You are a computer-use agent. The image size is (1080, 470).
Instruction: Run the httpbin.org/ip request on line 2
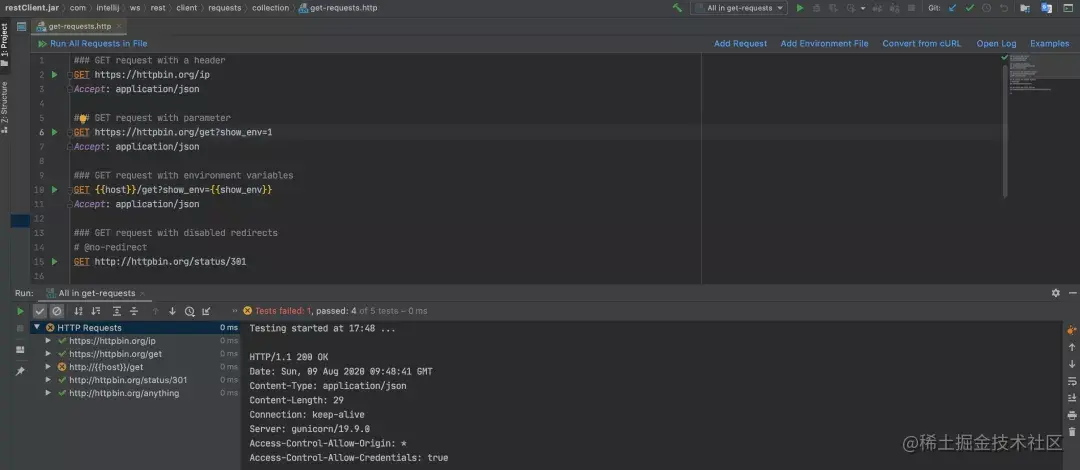tap(54, 74)
